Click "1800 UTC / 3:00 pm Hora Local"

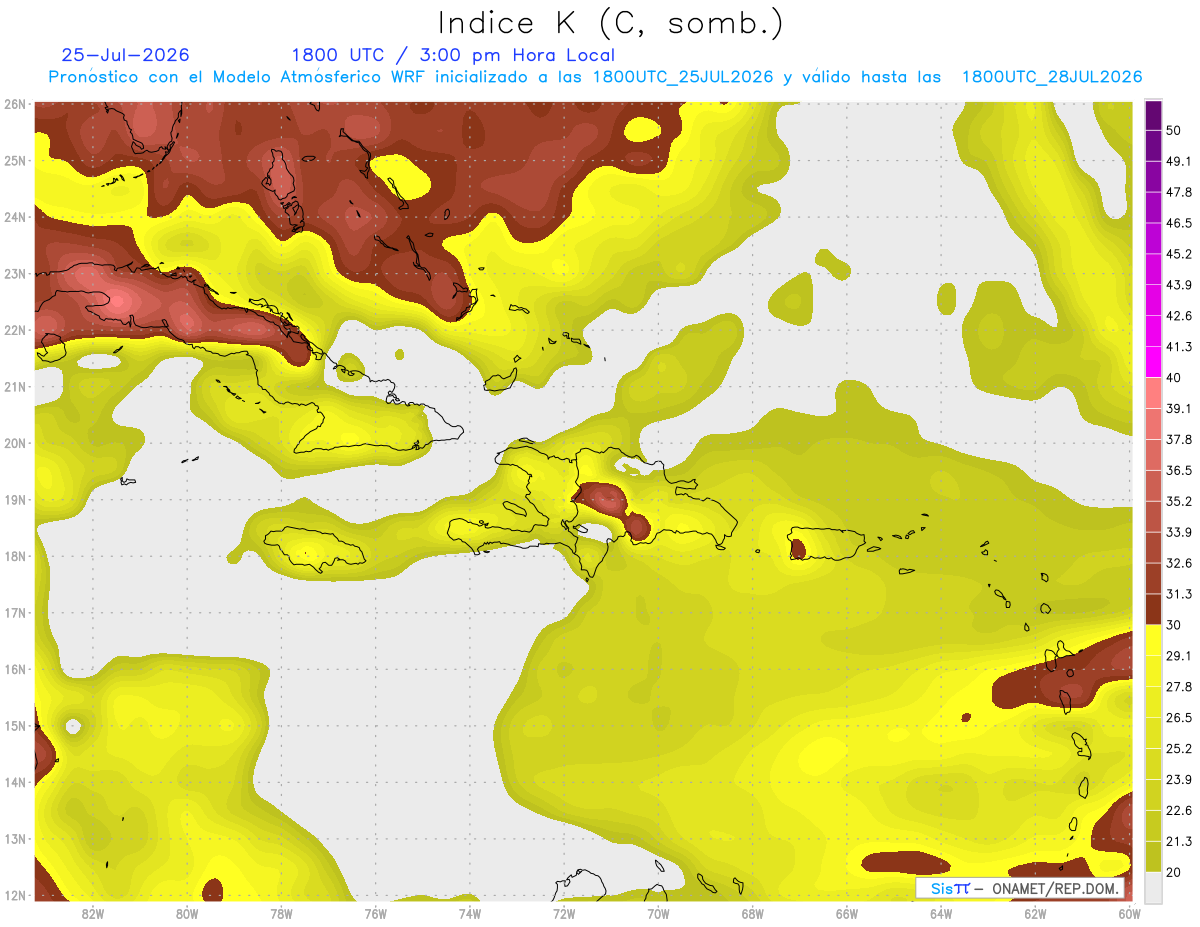453,55
